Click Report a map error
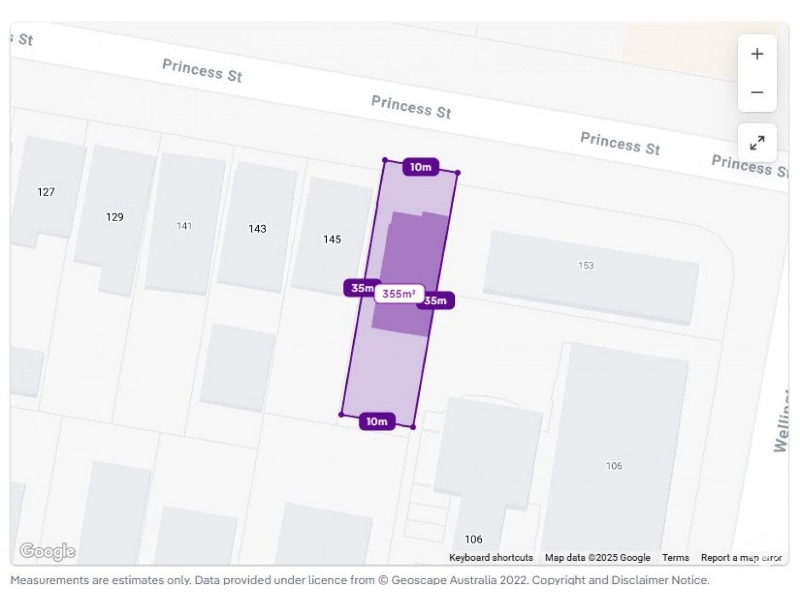This screenshot has width=800, height=600. 741,558
